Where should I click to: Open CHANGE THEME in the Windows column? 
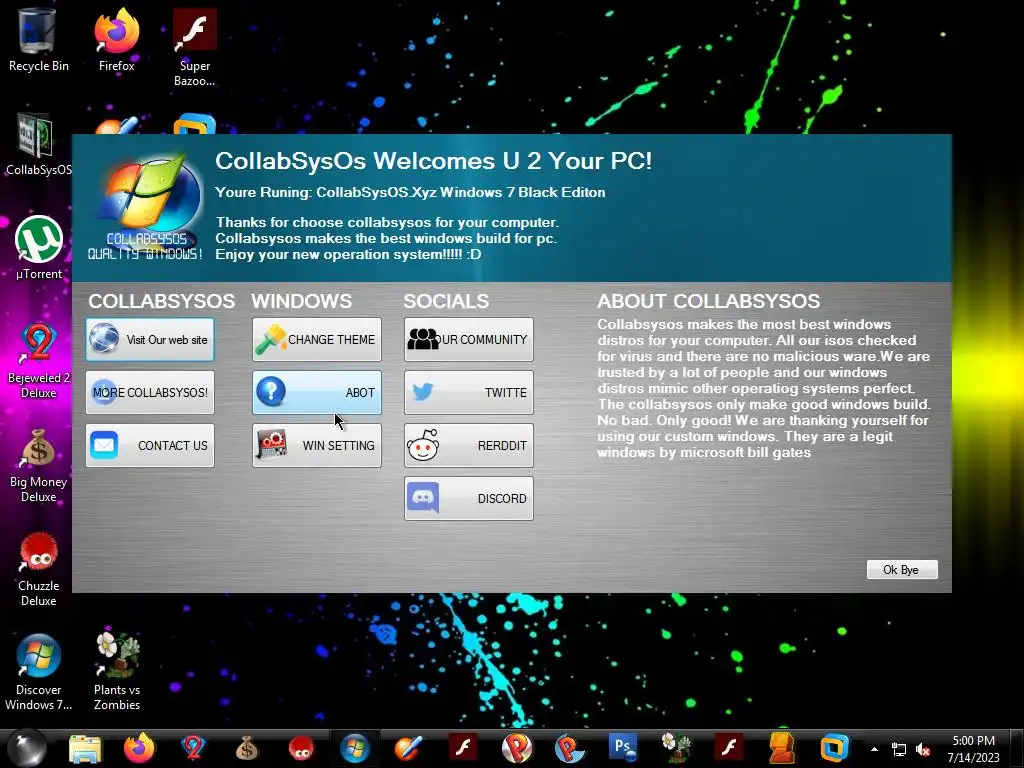pos(317,340)
